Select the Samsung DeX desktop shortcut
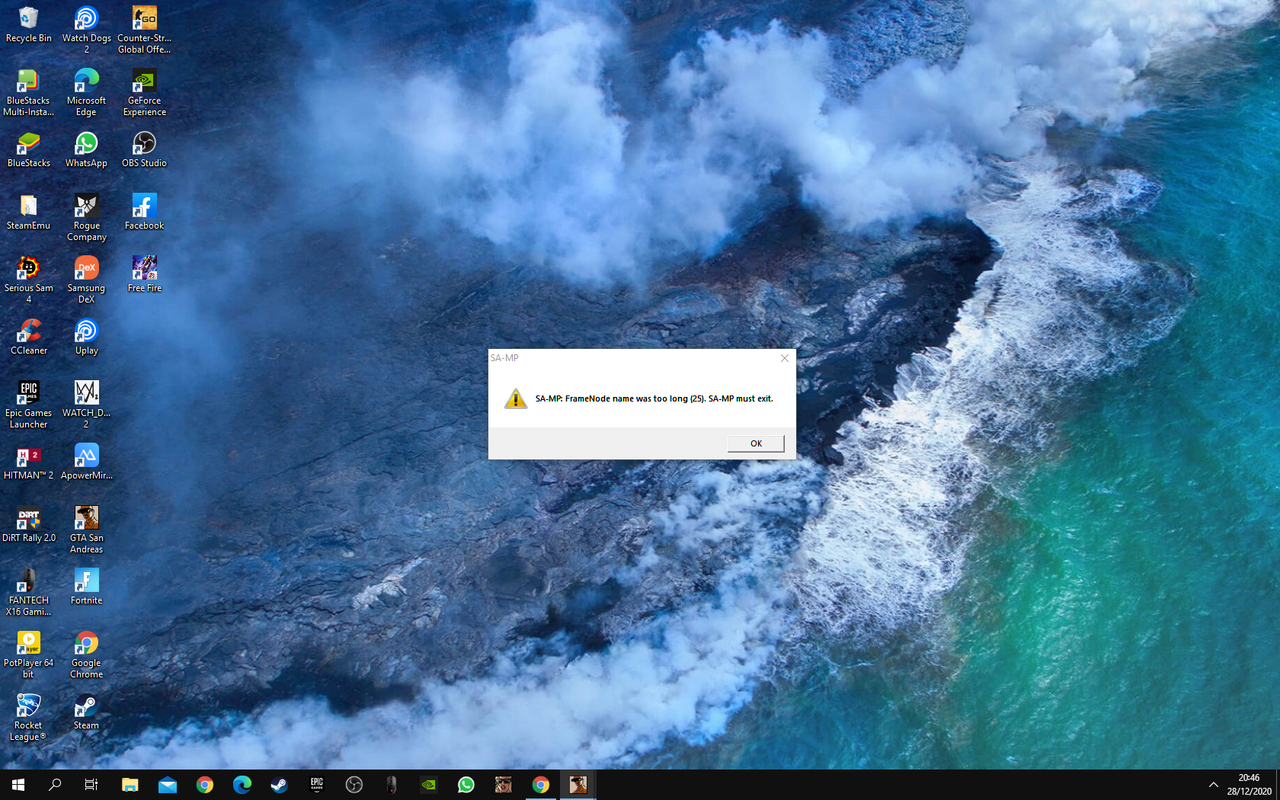The height and width of the screenshot is (800, 1280). click(86, 280)
